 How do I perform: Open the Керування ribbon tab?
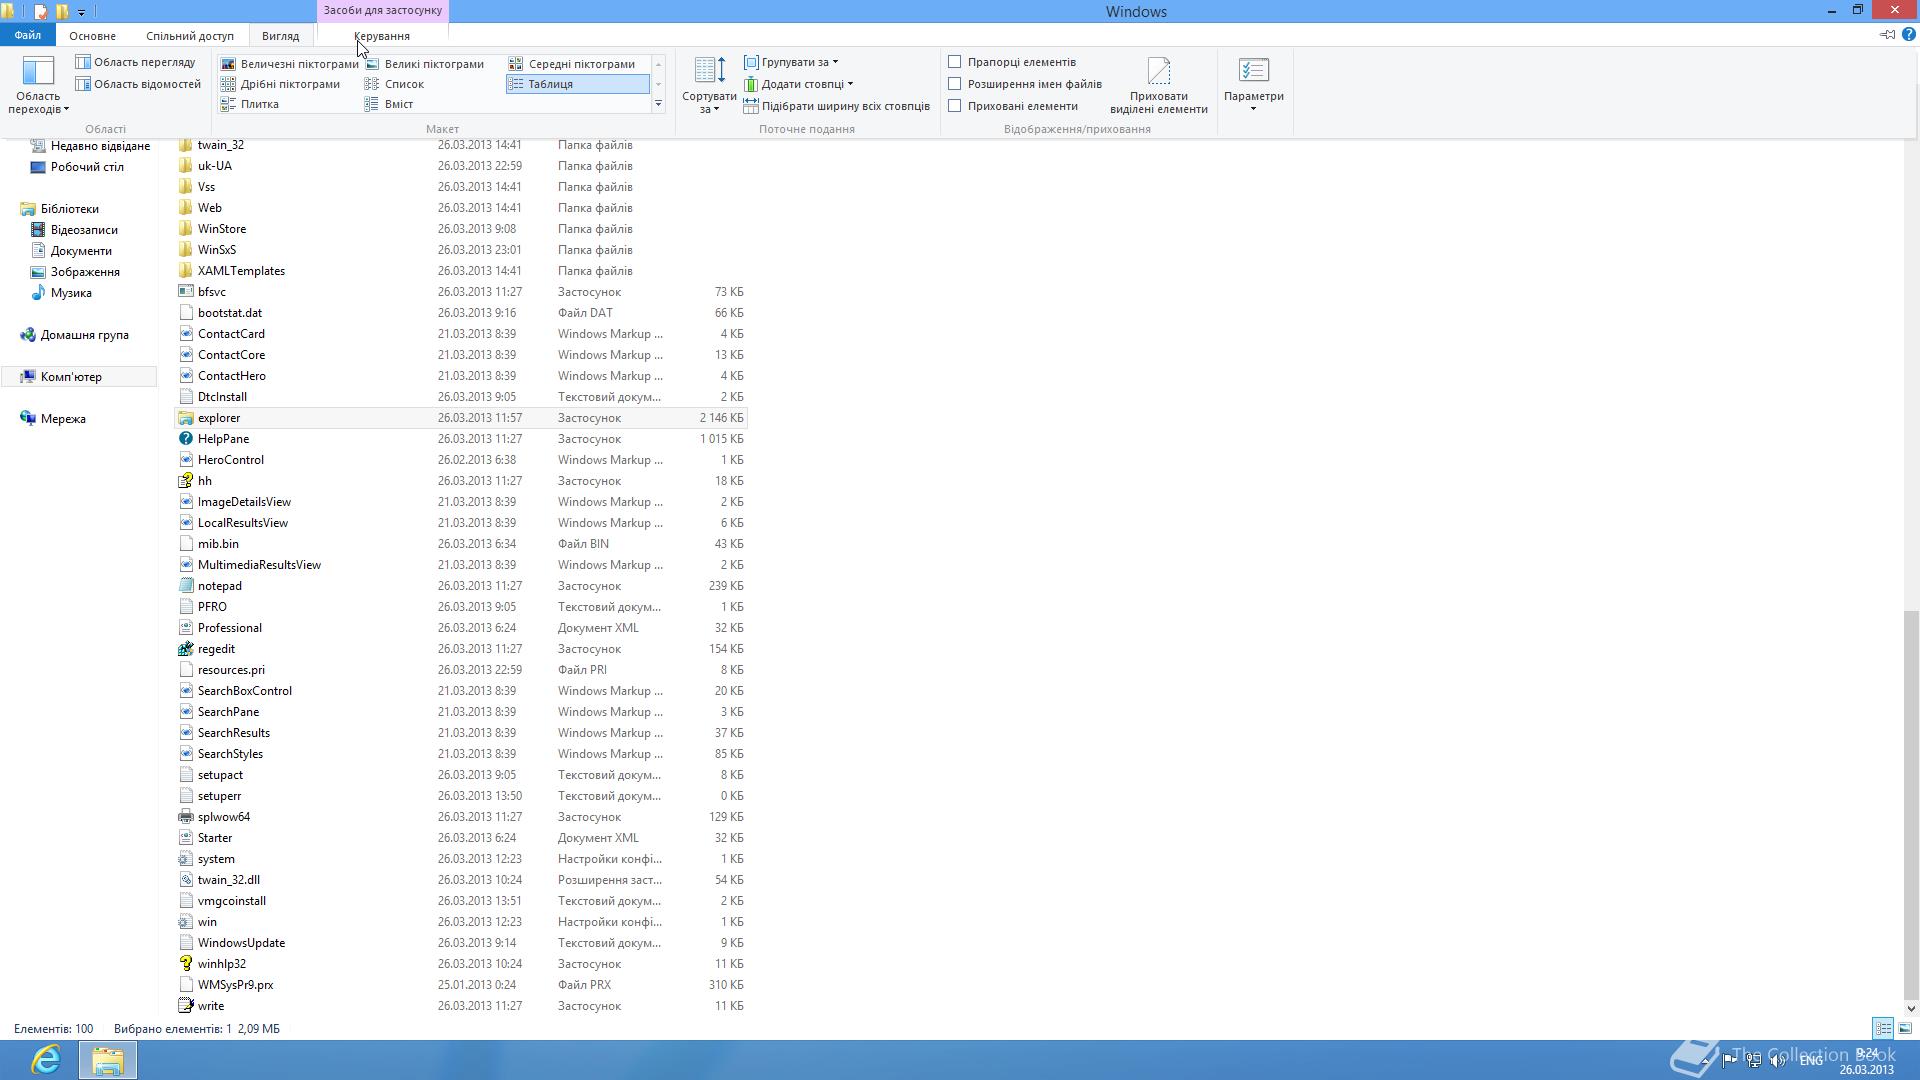click(x=382, y=36)
